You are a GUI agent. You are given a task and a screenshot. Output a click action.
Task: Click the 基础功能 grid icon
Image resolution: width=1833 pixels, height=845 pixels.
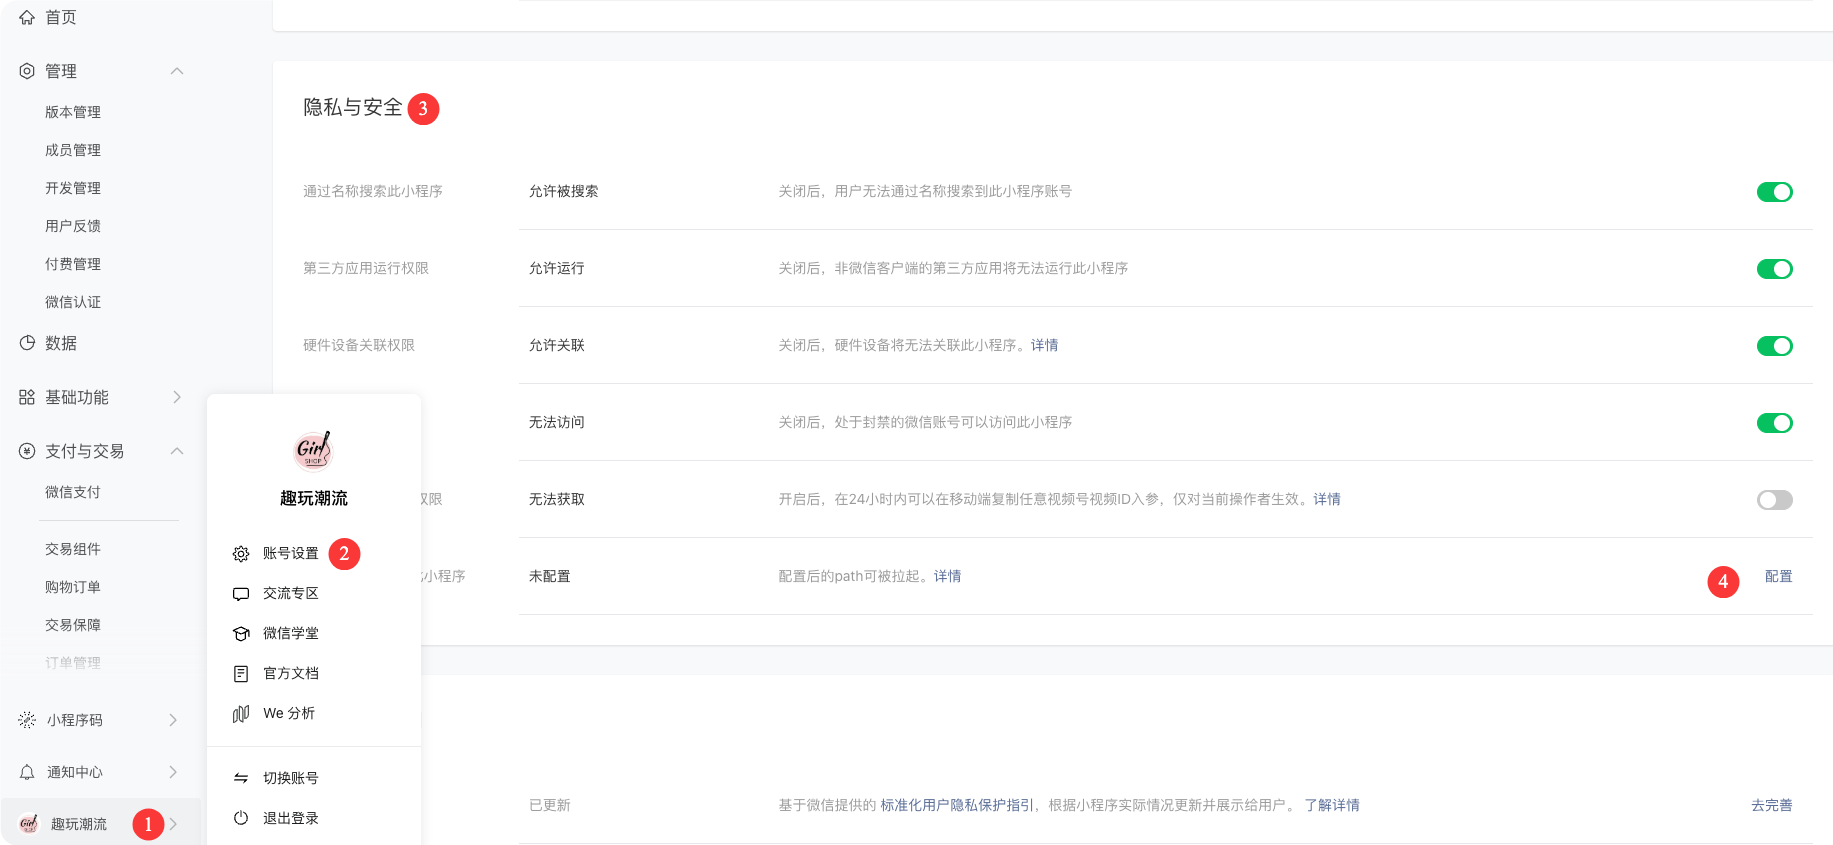click(x=27, y=397)
